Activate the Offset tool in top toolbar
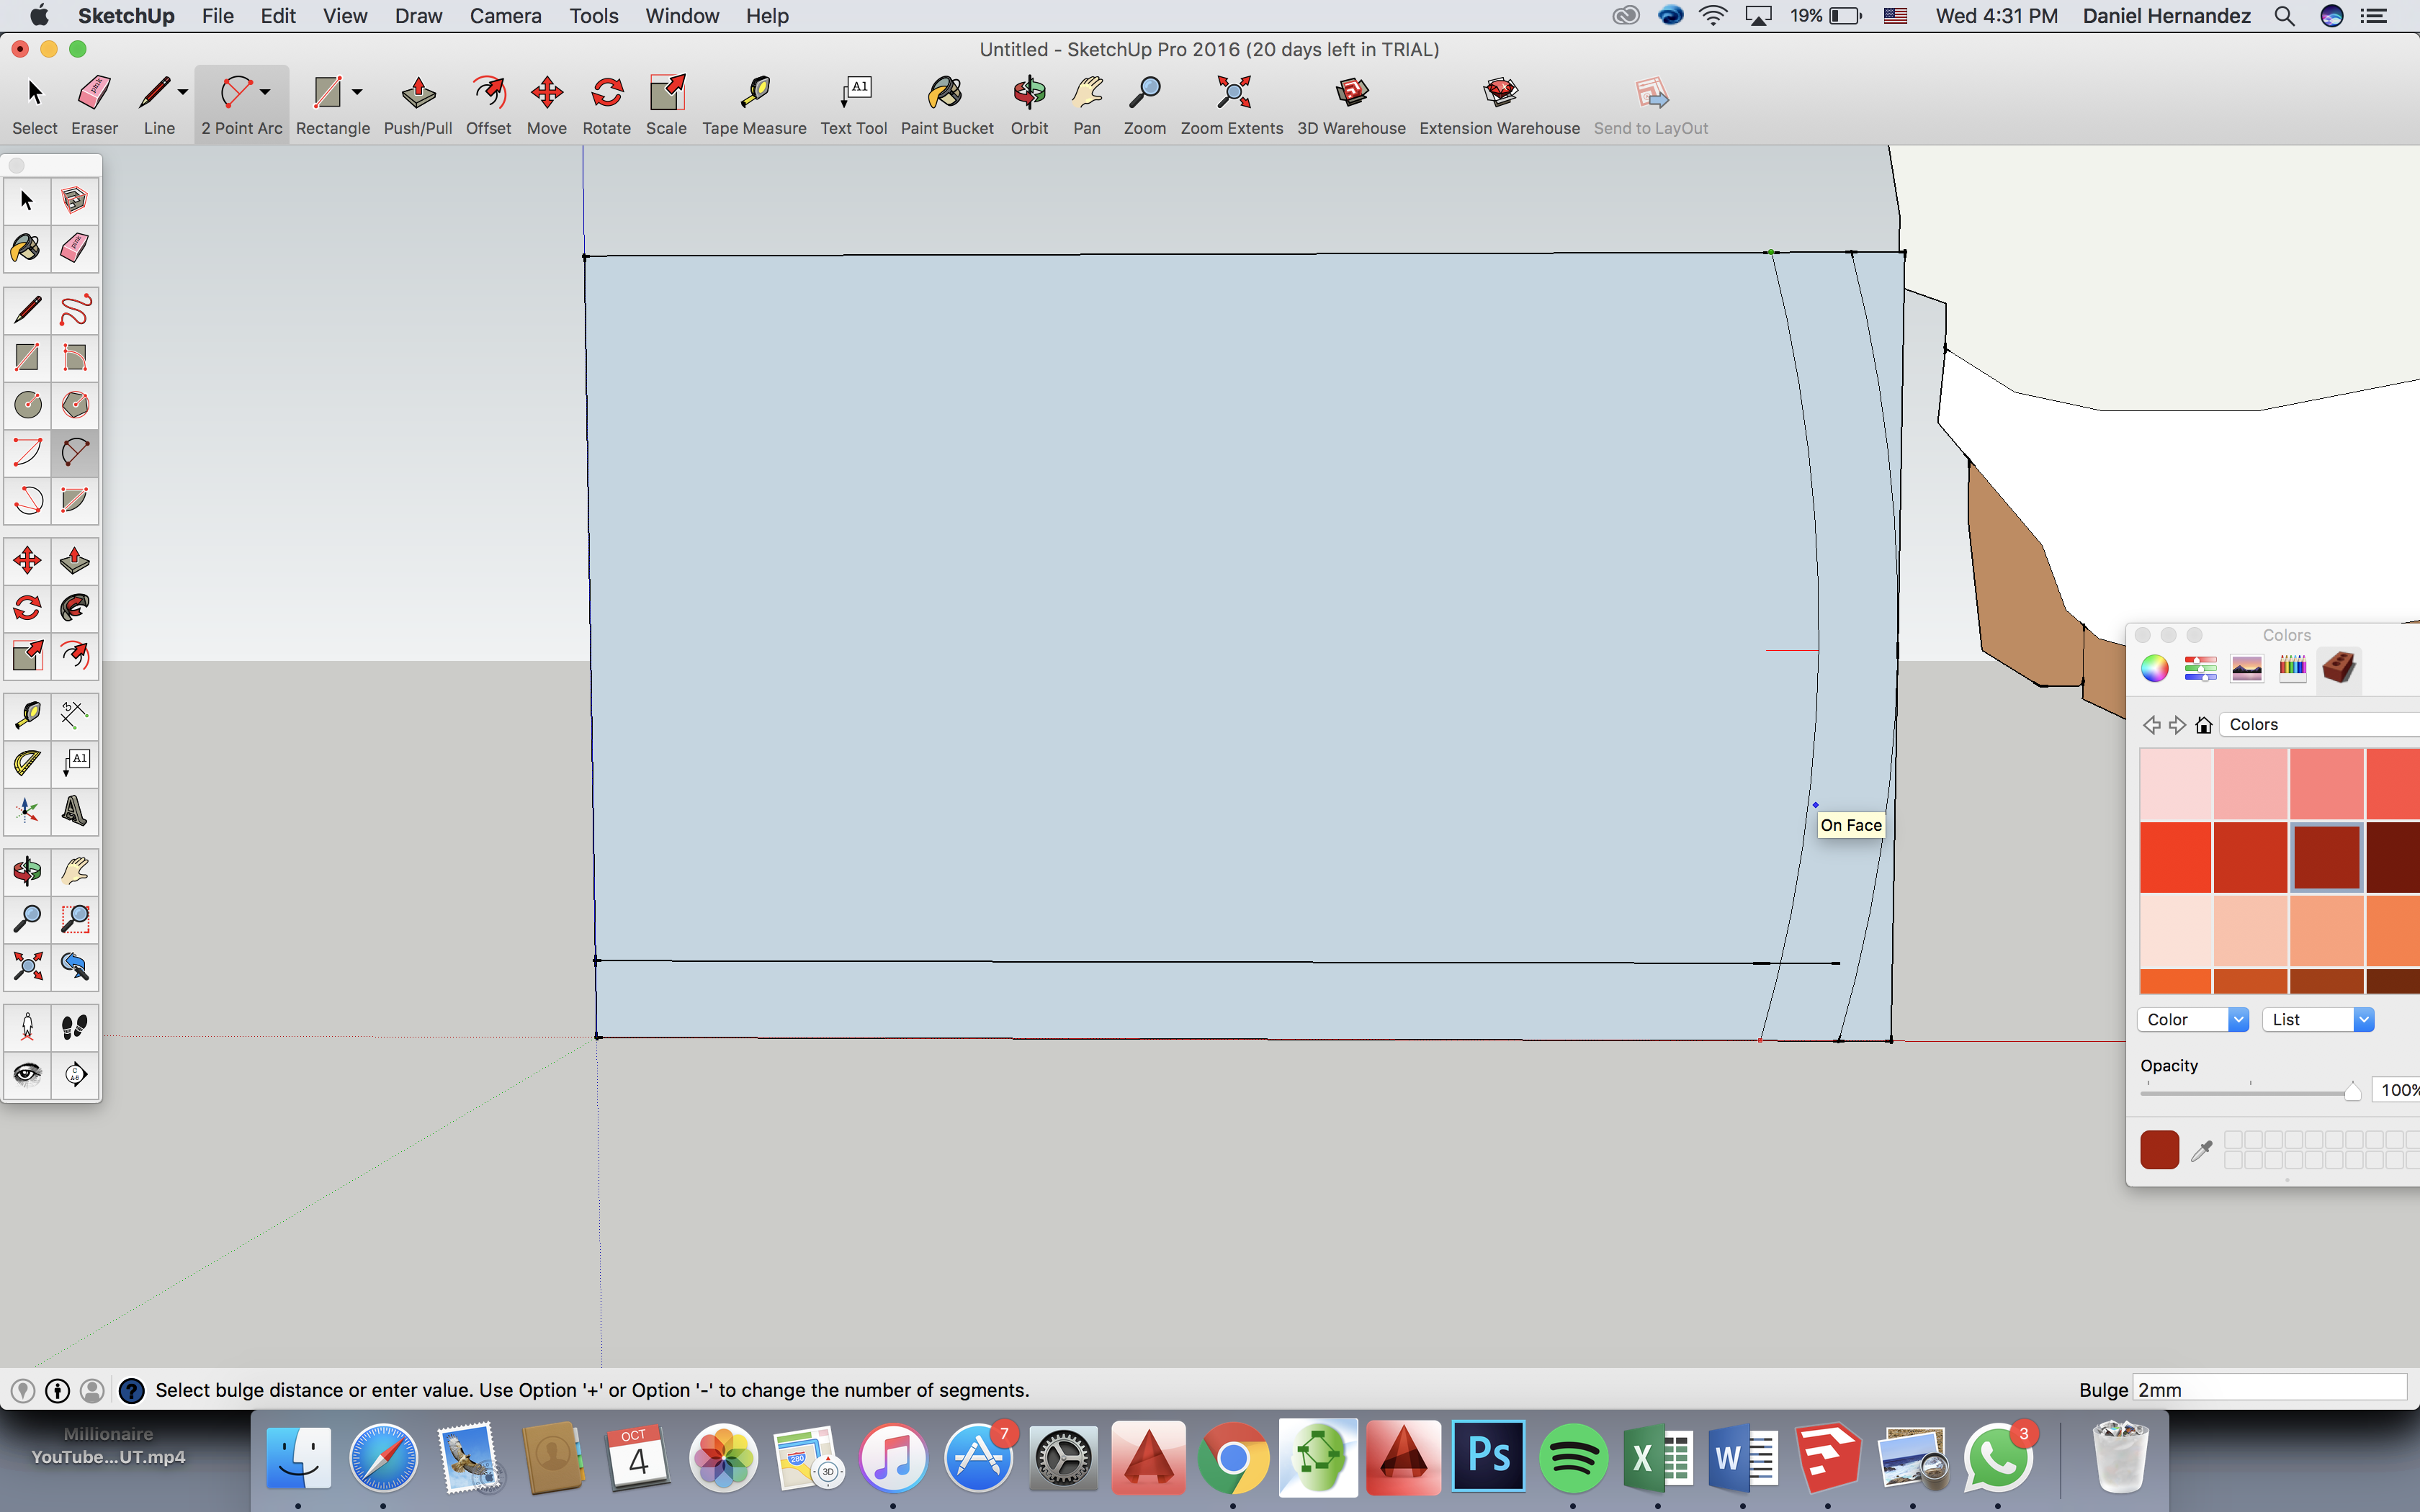 pos(488,105)
